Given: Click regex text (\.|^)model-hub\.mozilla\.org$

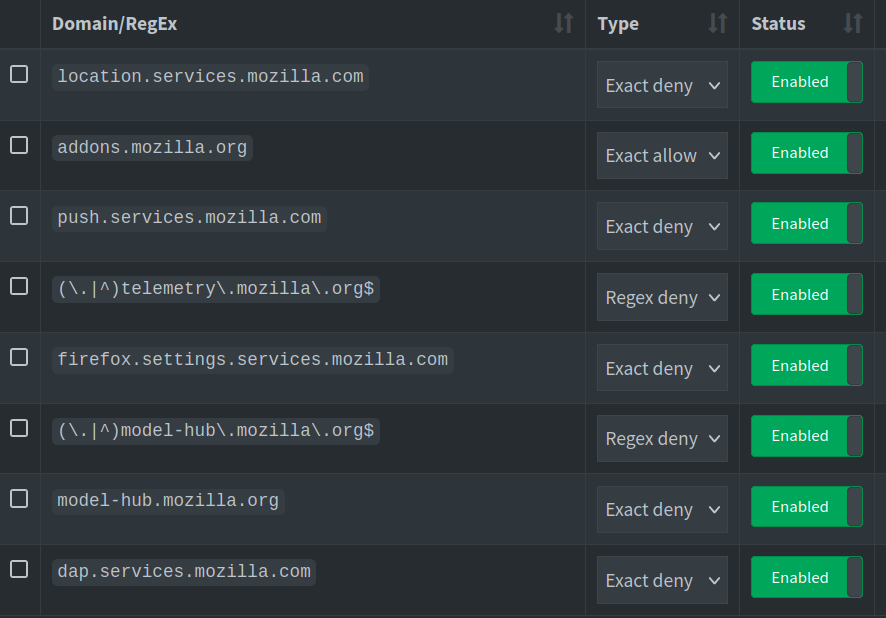Looking at the screenshot, I should [x=216, y=430].
